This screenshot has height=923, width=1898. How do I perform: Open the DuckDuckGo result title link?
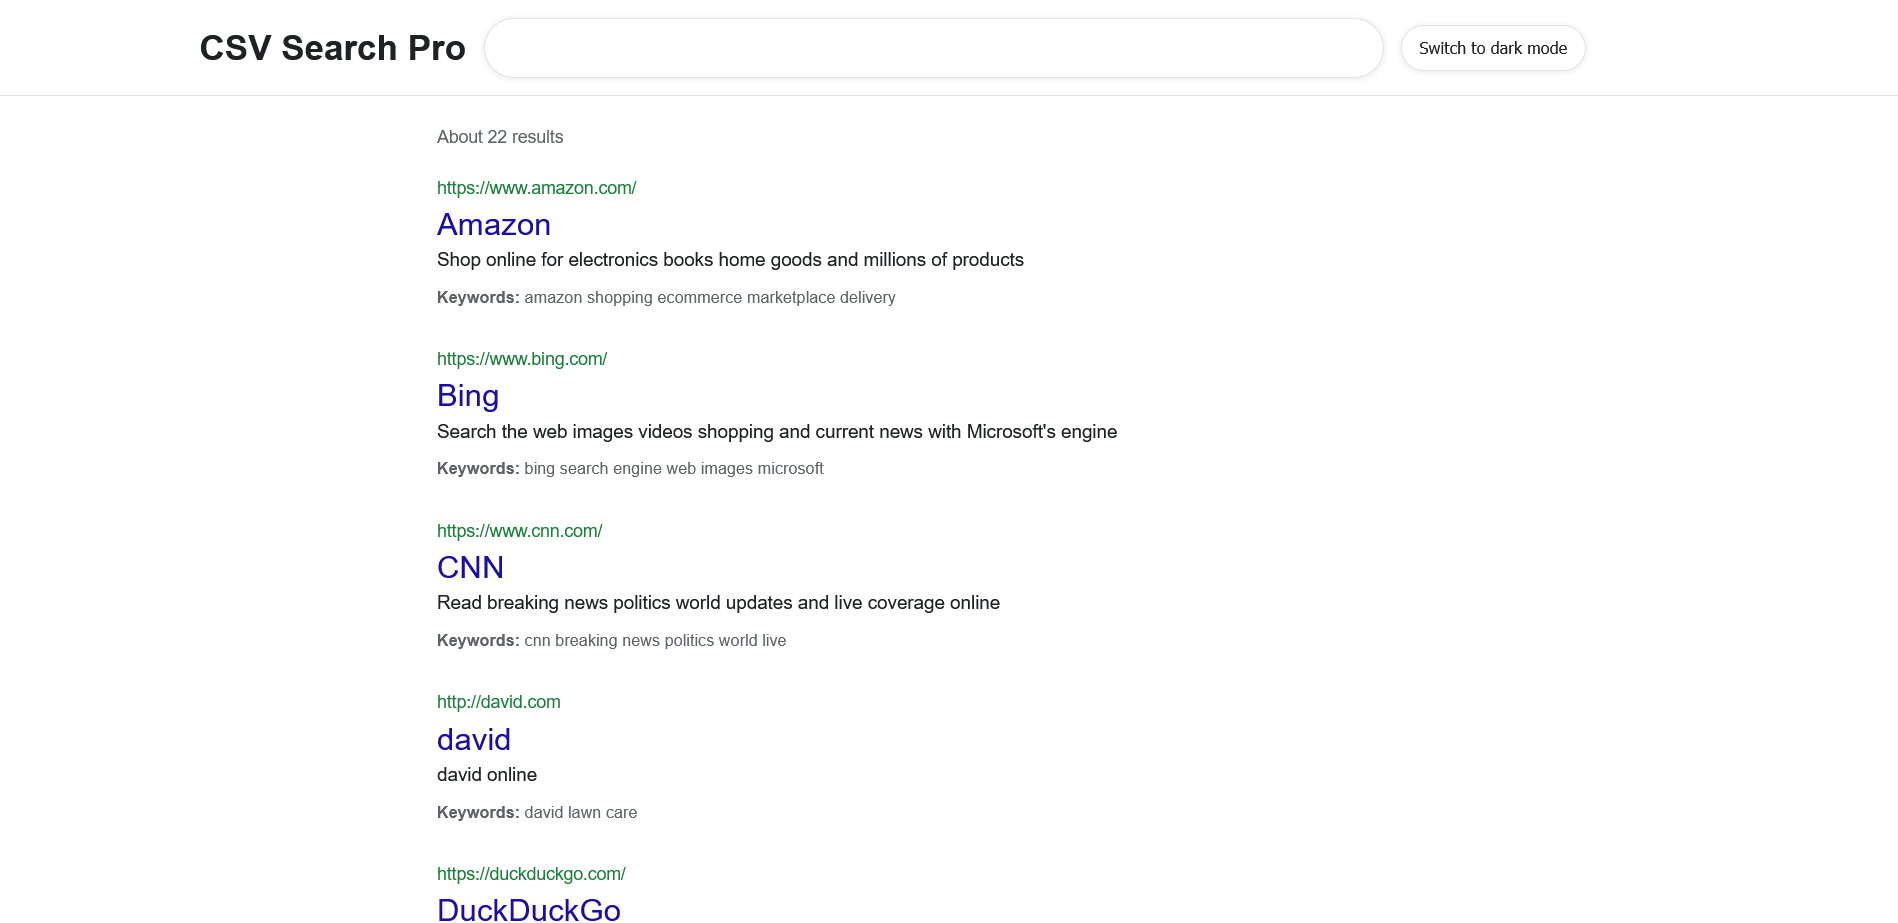528,909
